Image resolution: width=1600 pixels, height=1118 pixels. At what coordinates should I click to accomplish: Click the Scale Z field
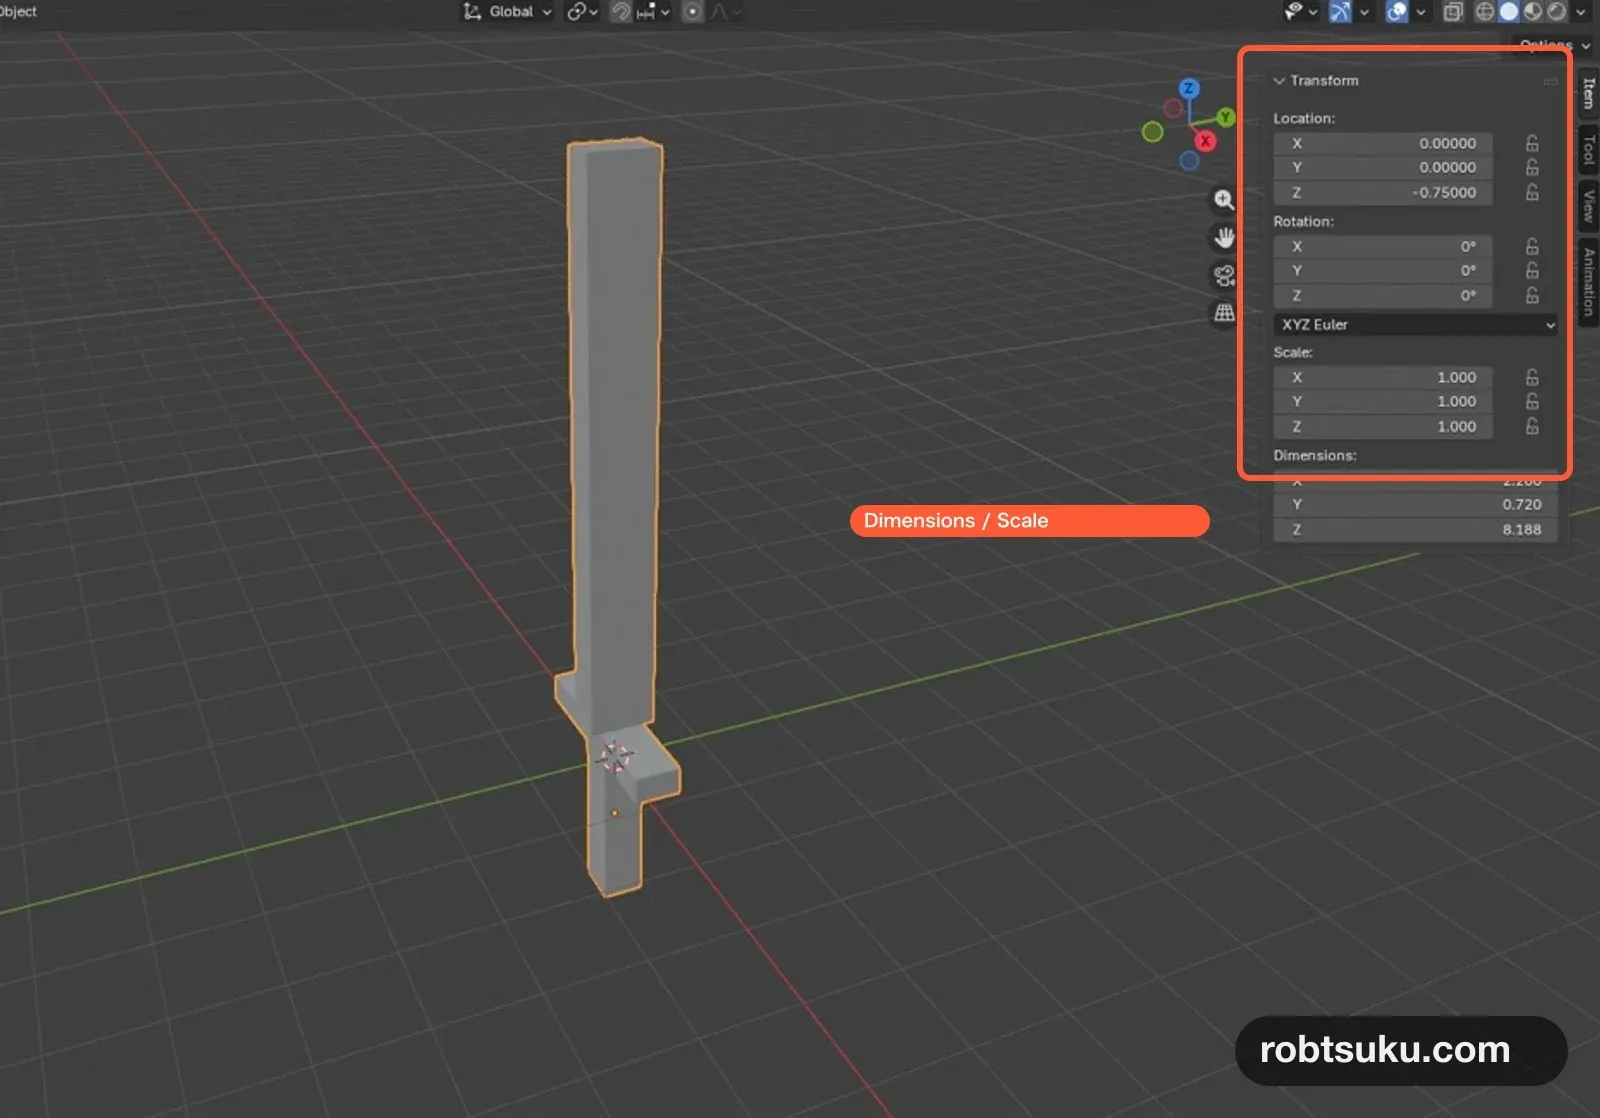click(x=1383, y=427)
